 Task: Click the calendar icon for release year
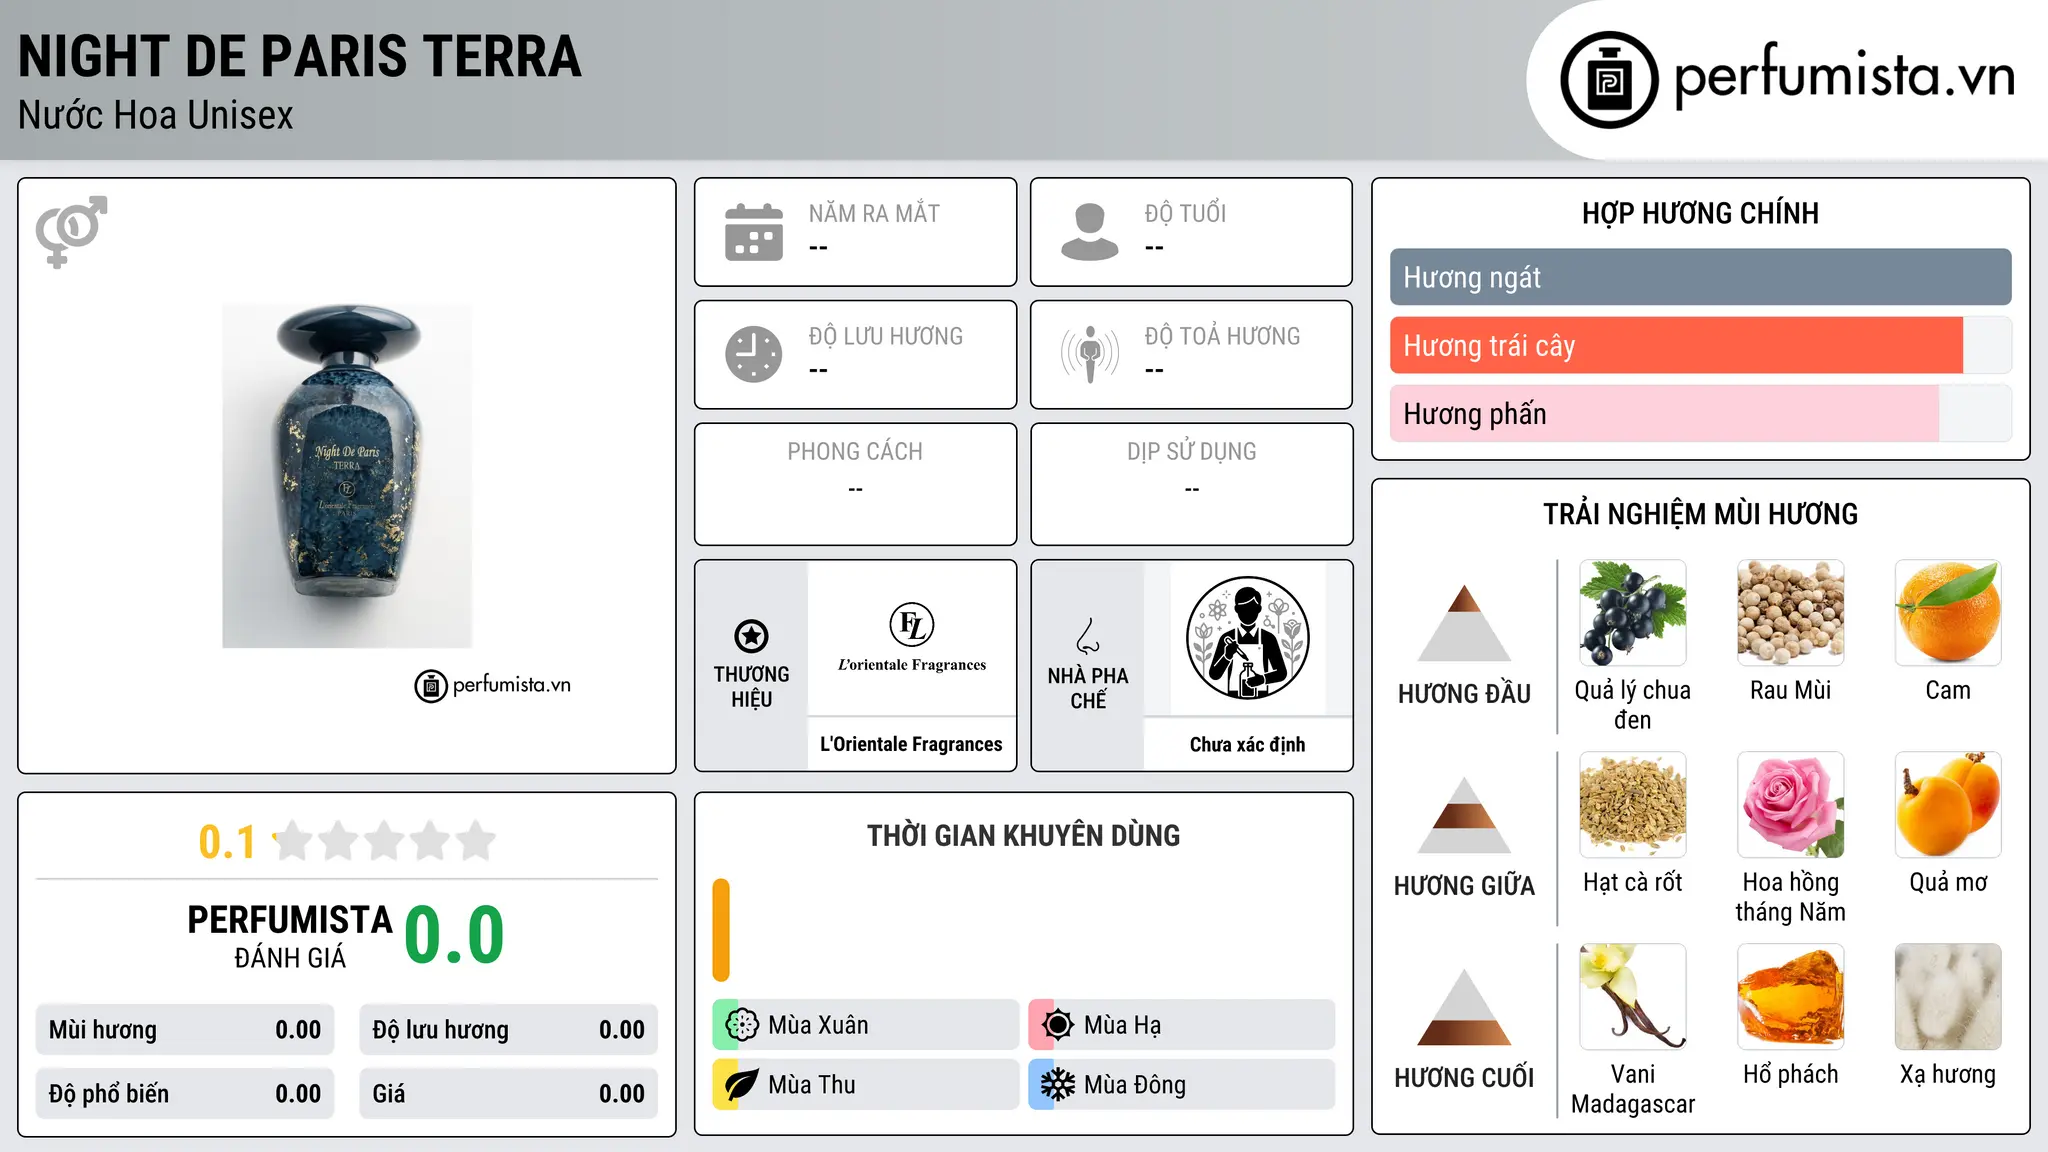point(754,232)
